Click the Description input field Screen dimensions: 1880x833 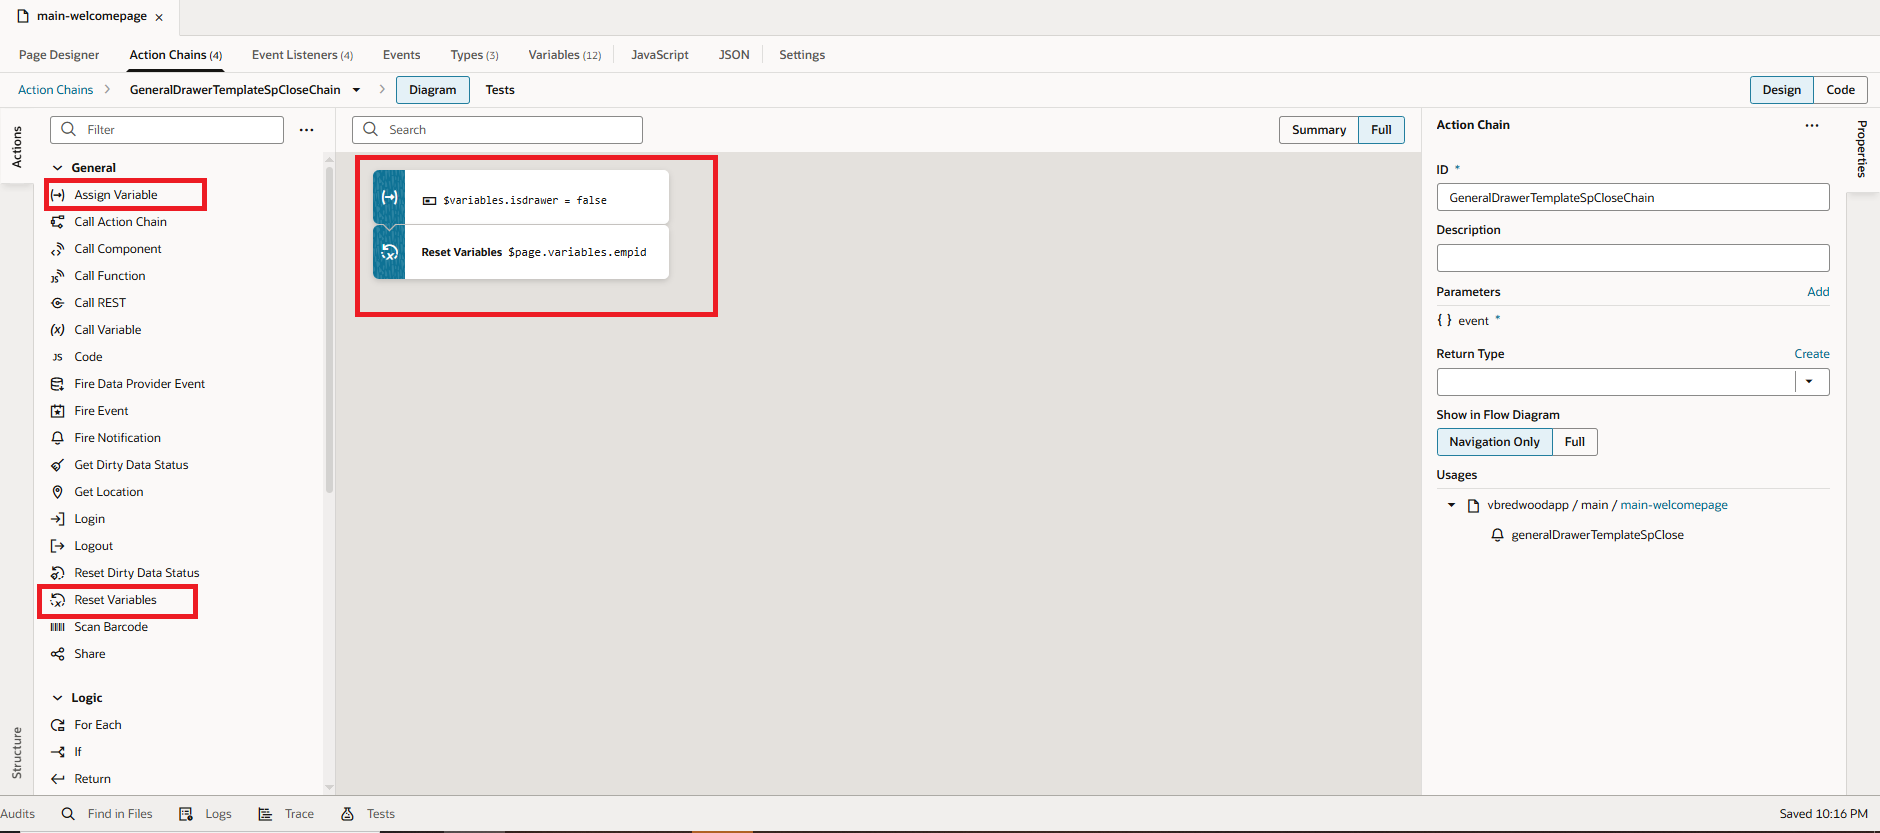(1632, 258)
